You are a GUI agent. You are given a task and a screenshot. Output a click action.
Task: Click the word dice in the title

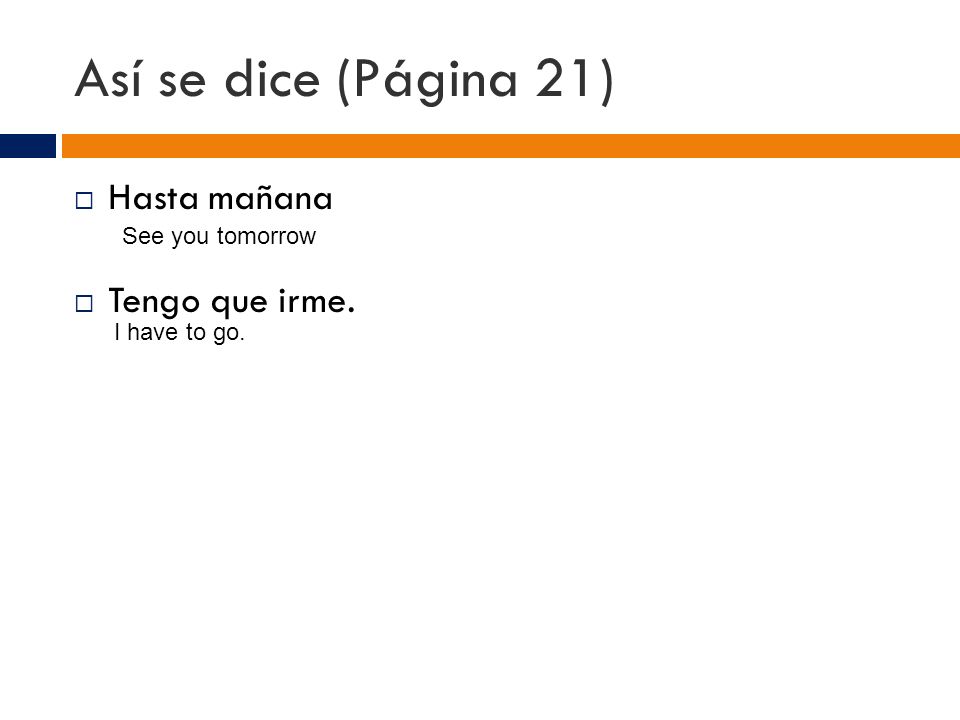click(x=272, y=78)
